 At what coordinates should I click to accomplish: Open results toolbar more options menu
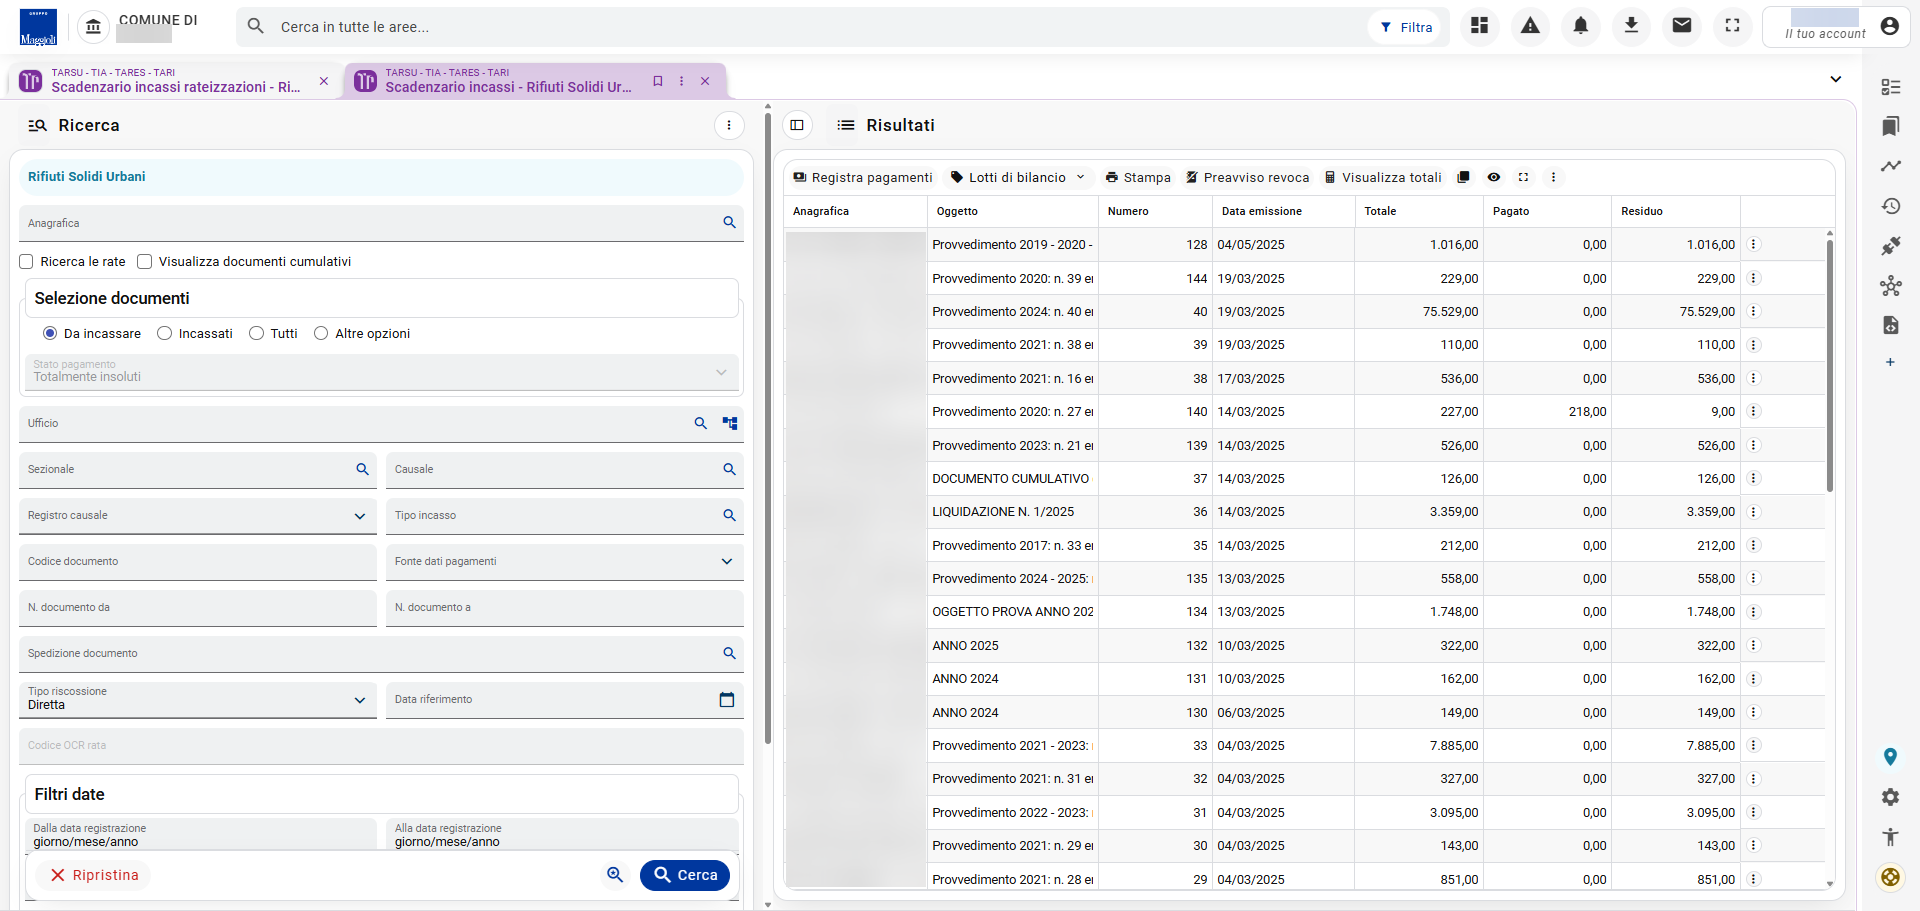(1553, 177)
